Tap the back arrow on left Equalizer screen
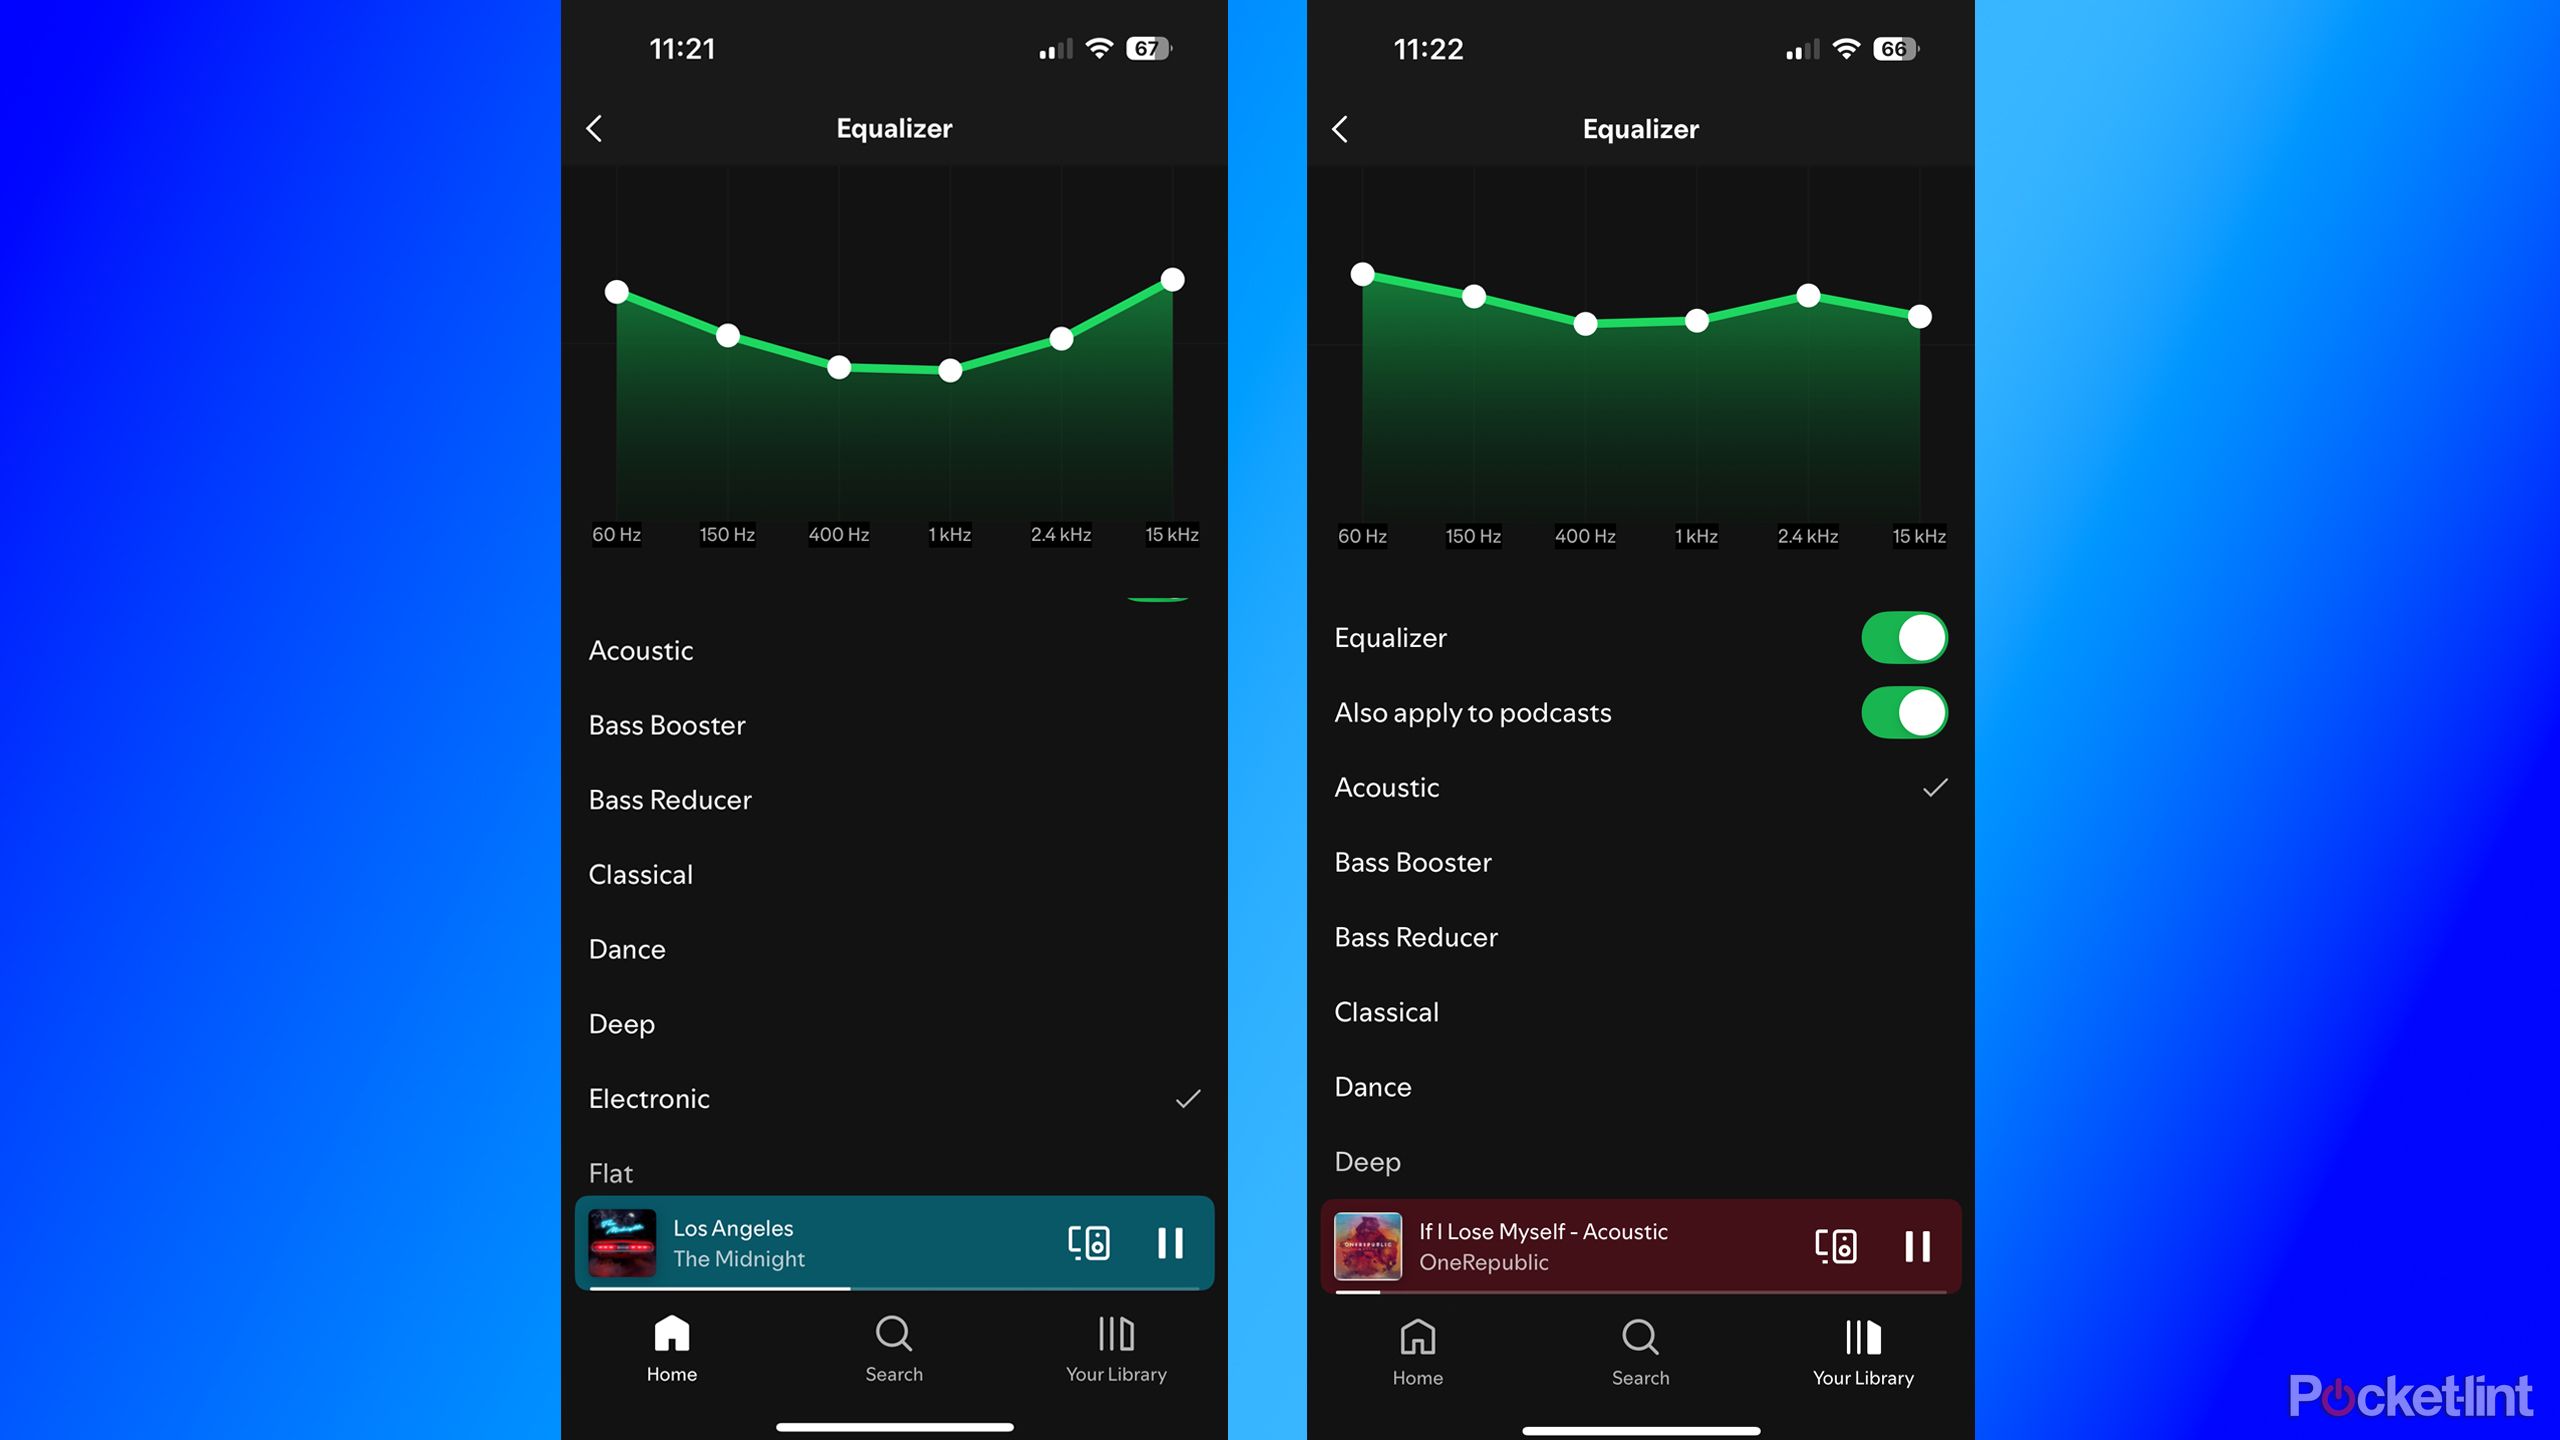2560x1440 pixels. (x=594, y=127)
